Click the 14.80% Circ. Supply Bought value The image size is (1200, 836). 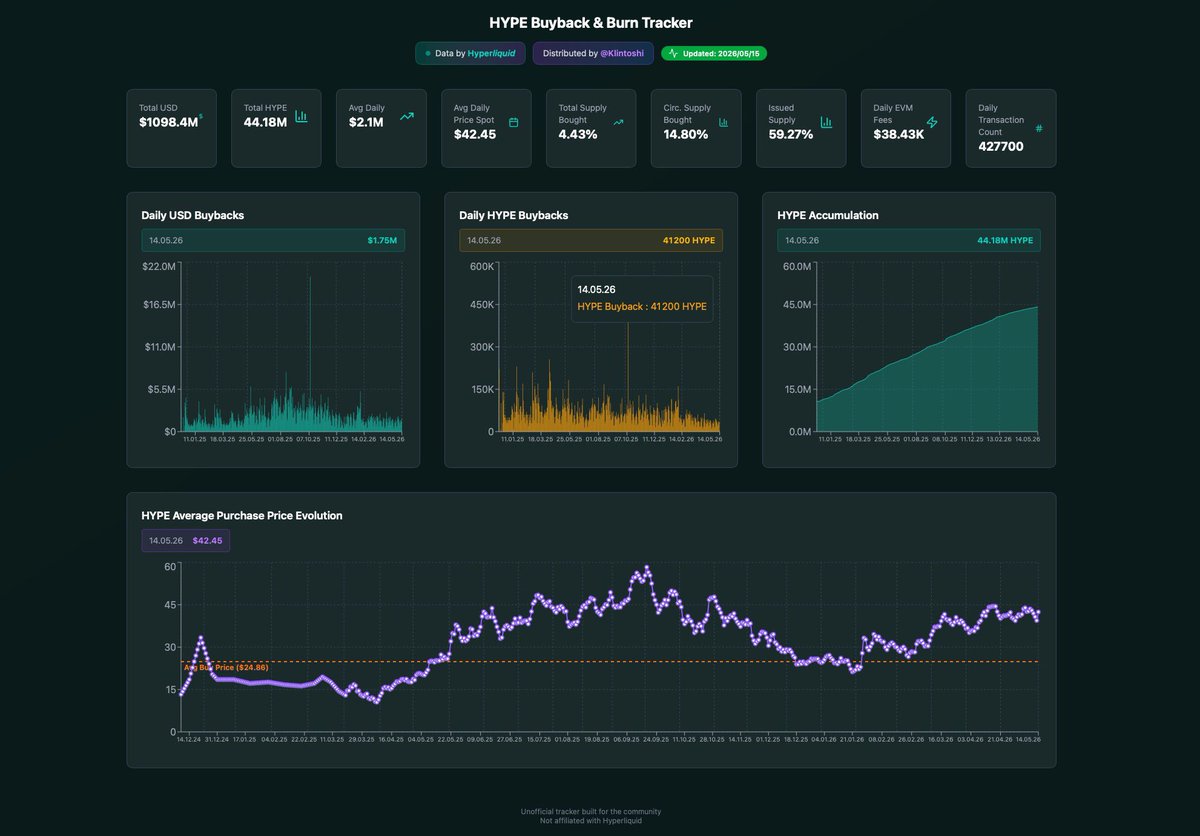tap(686, 134)
